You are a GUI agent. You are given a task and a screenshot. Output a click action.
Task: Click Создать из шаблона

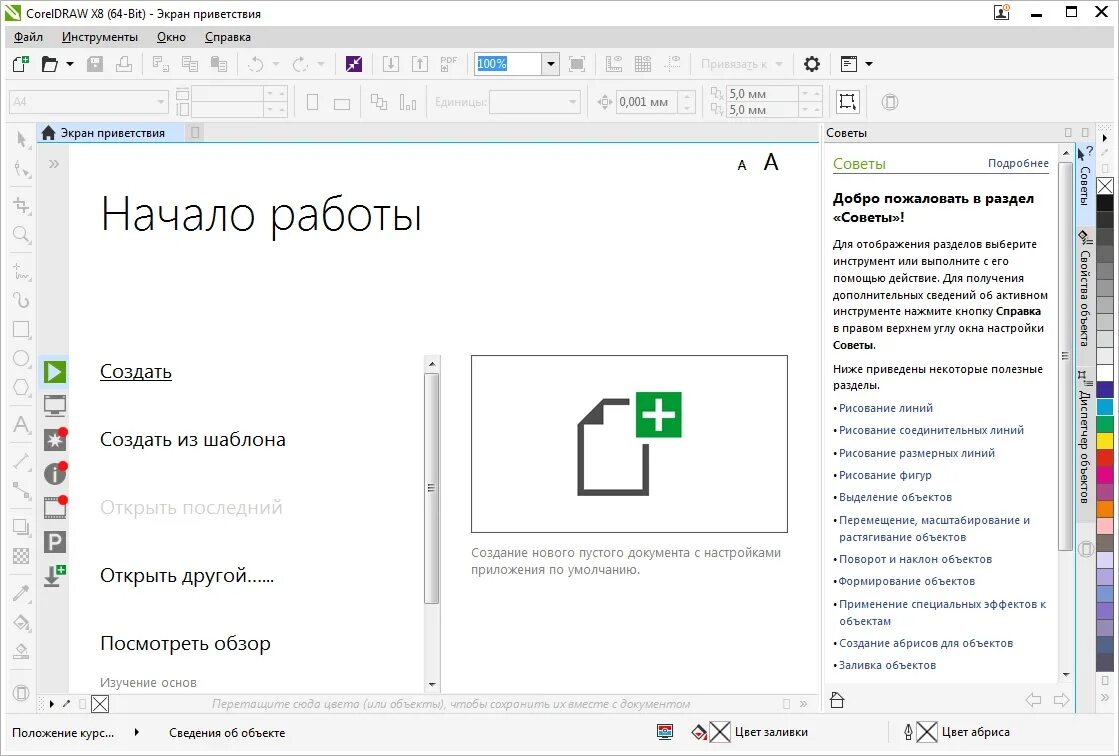click(193, 439)
